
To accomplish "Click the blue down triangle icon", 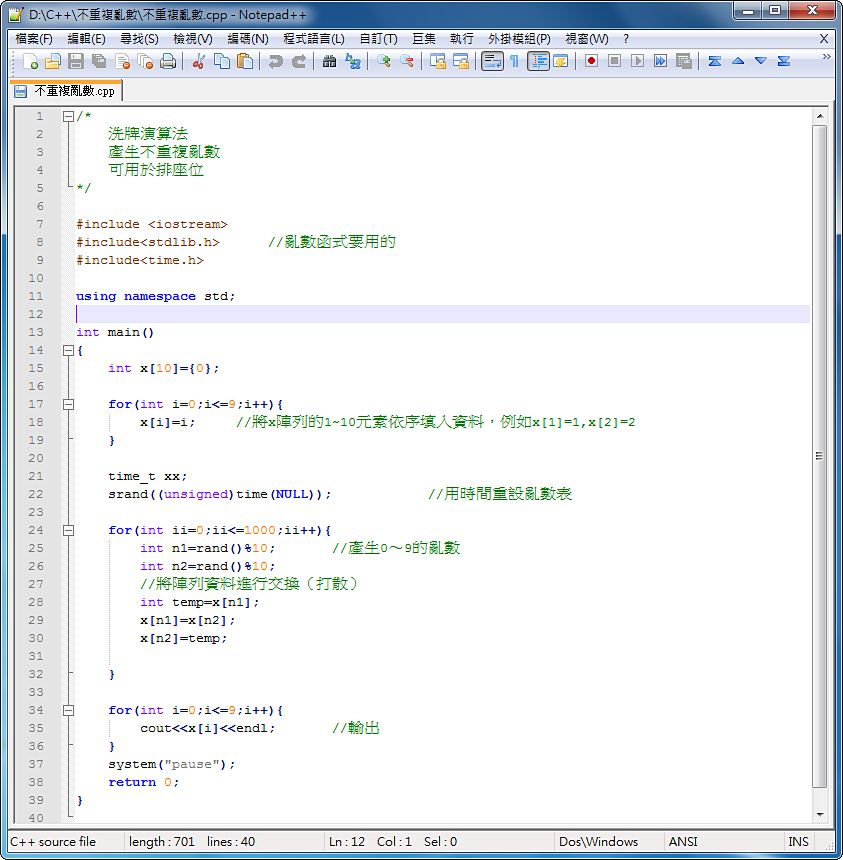I will (761, 61).
